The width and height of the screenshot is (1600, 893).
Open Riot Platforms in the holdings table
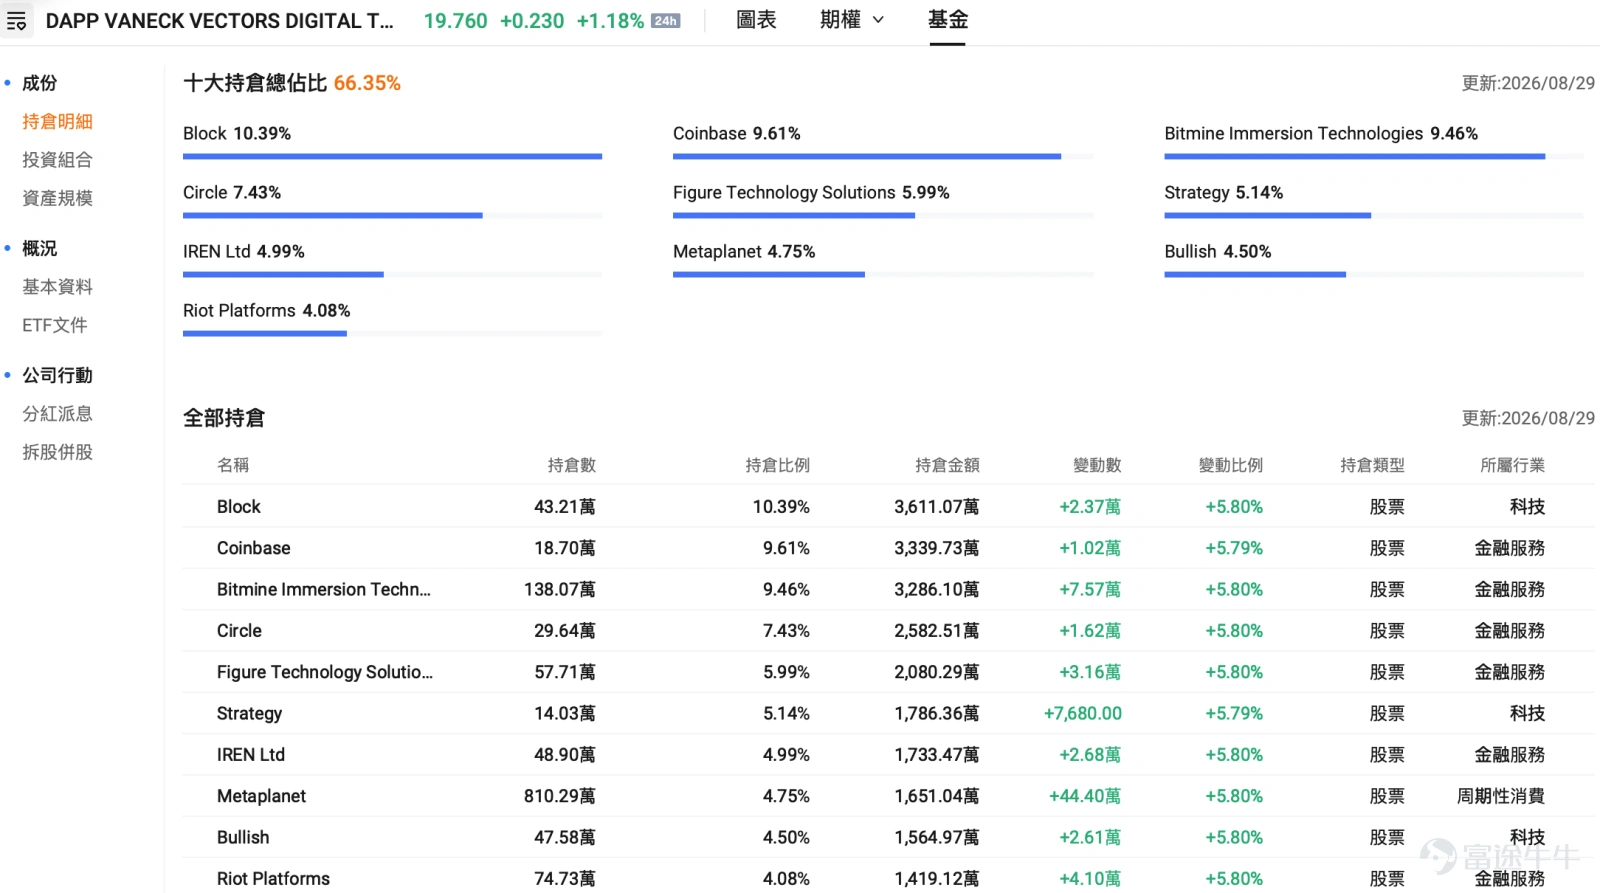tap(273, 879)
